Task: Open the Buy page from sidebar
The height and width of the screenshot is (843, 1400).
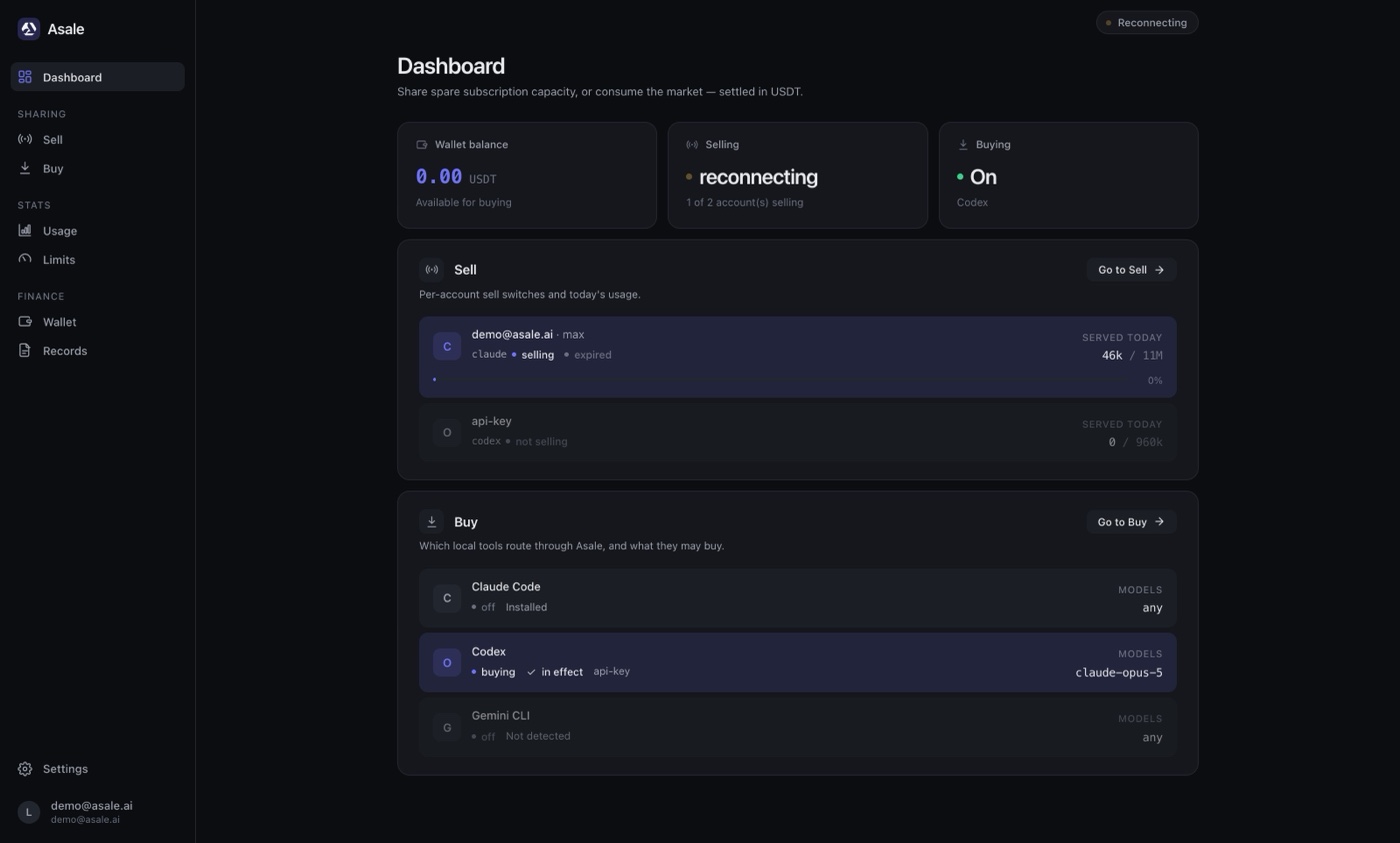Action: click(97, 169)
